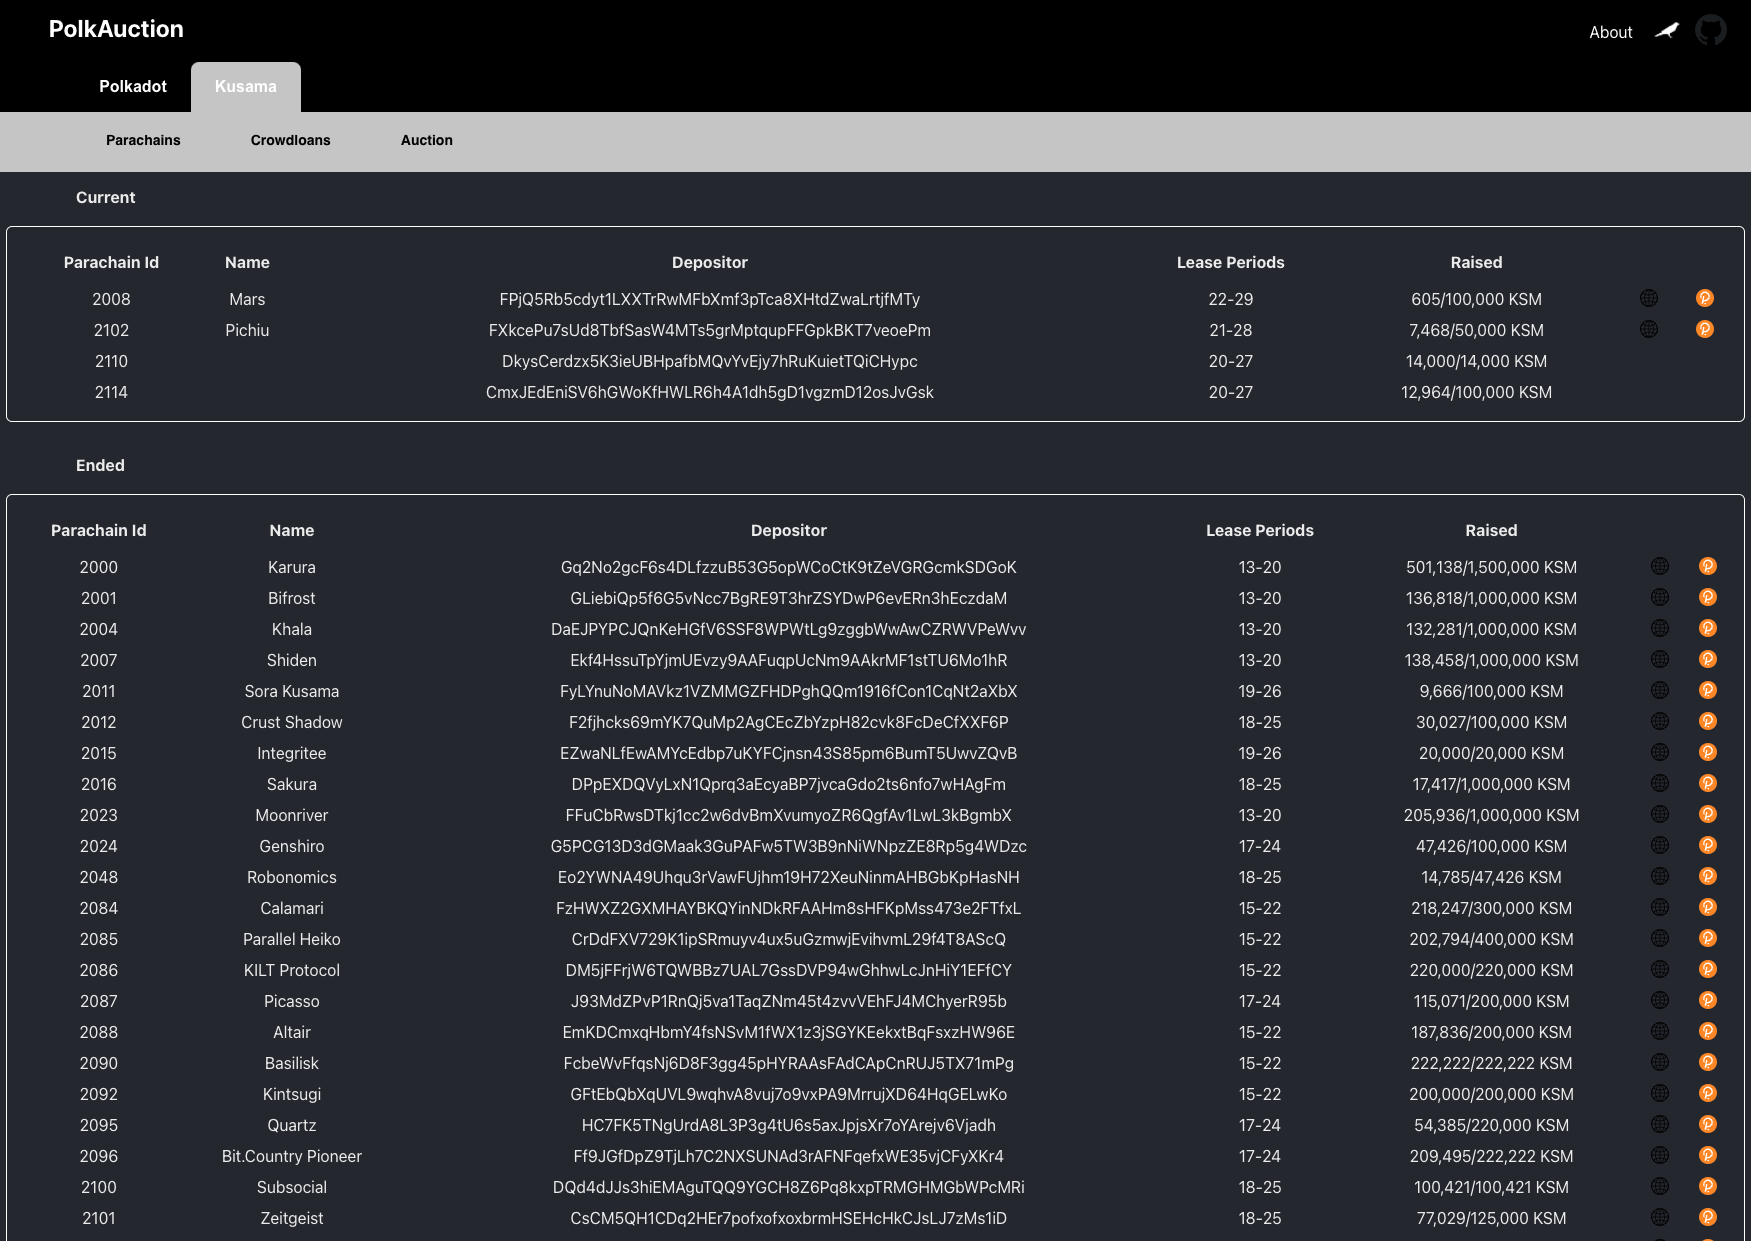
Task: Open the globe icon in KILT Protocol row
Action: point(1660,969)
